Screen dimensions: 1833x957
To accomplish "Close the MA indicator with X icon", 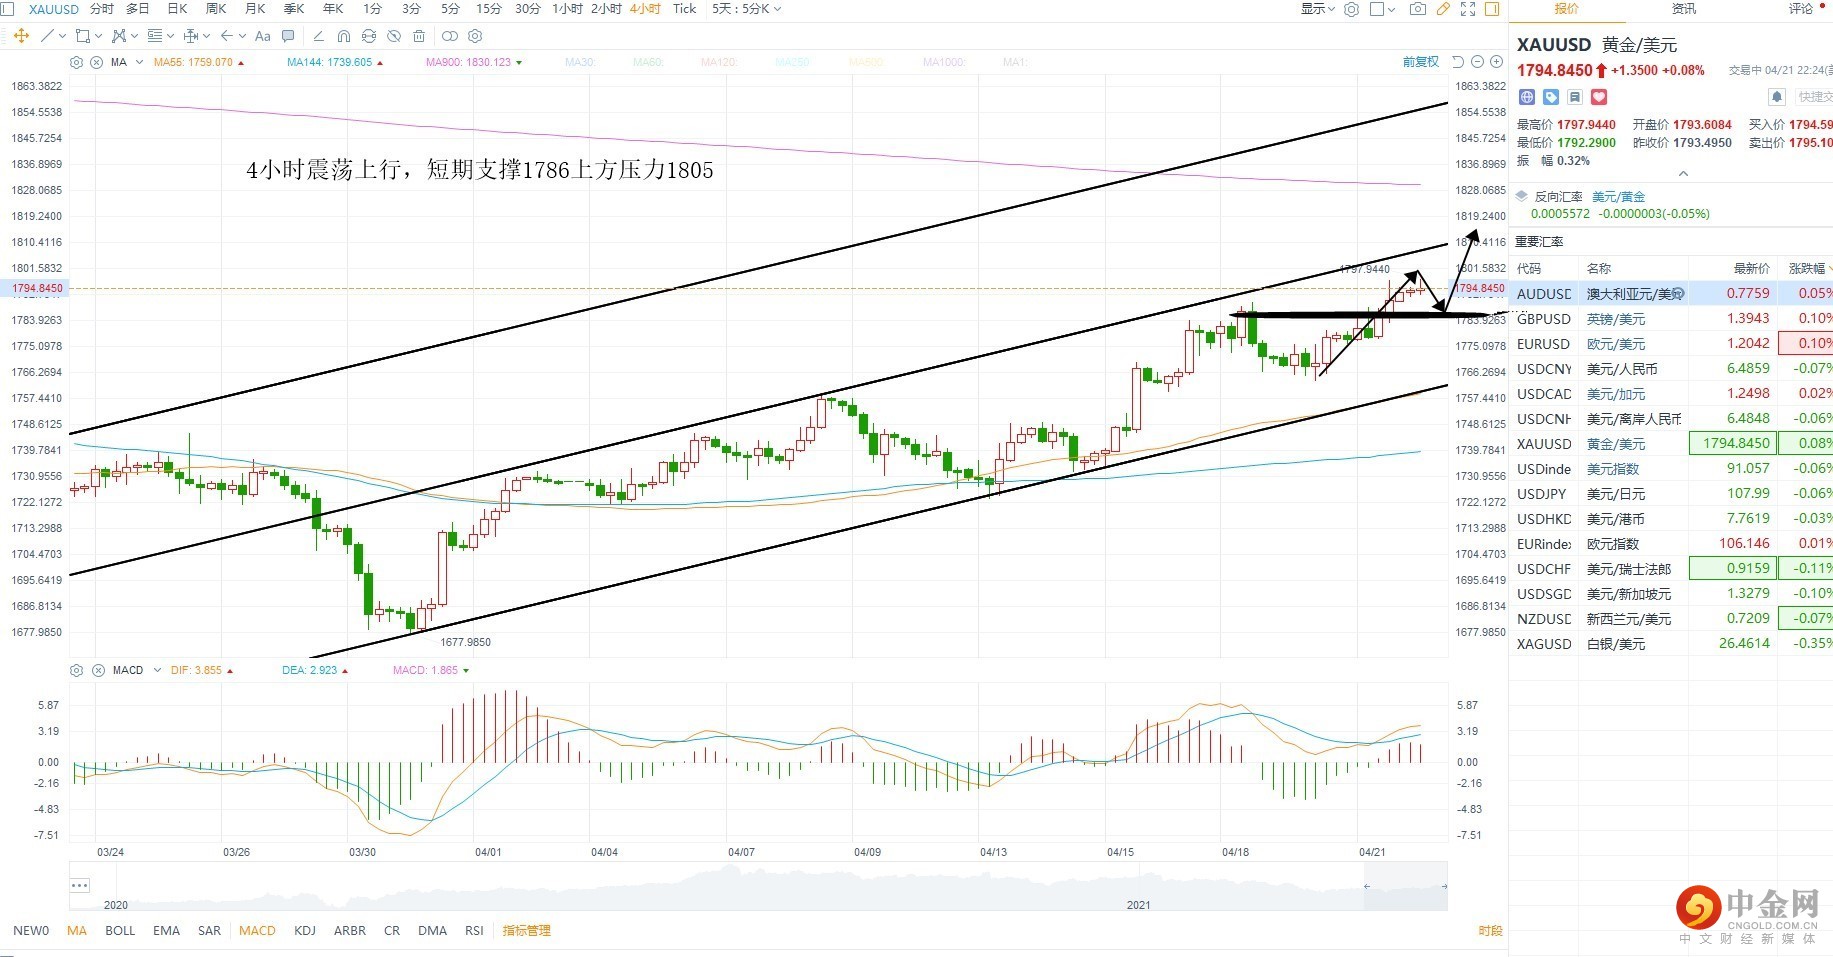I will point(96,62).
